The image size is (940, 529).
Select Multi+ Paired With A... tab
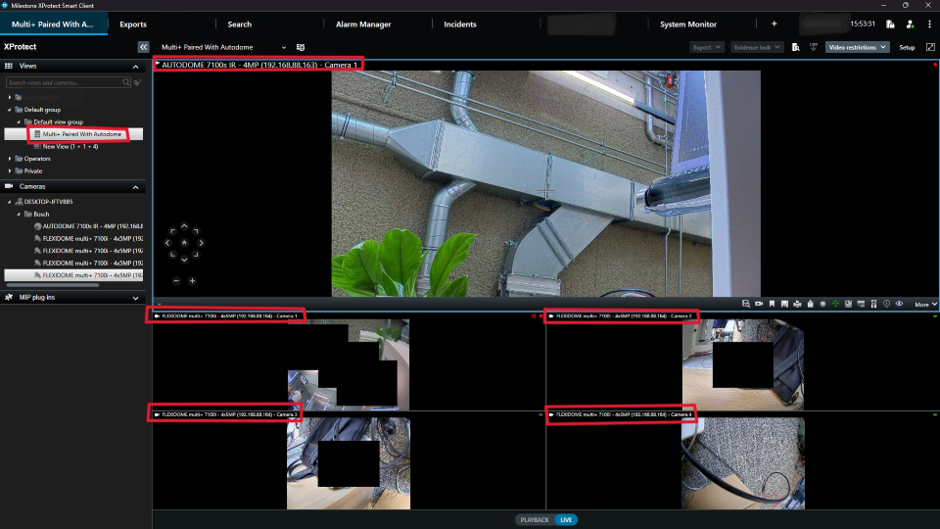click(x=53, y=24)
